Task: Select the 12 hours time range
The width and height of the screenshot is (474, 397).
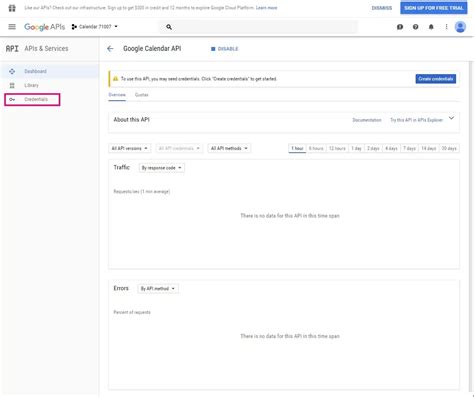Action: 337,148
